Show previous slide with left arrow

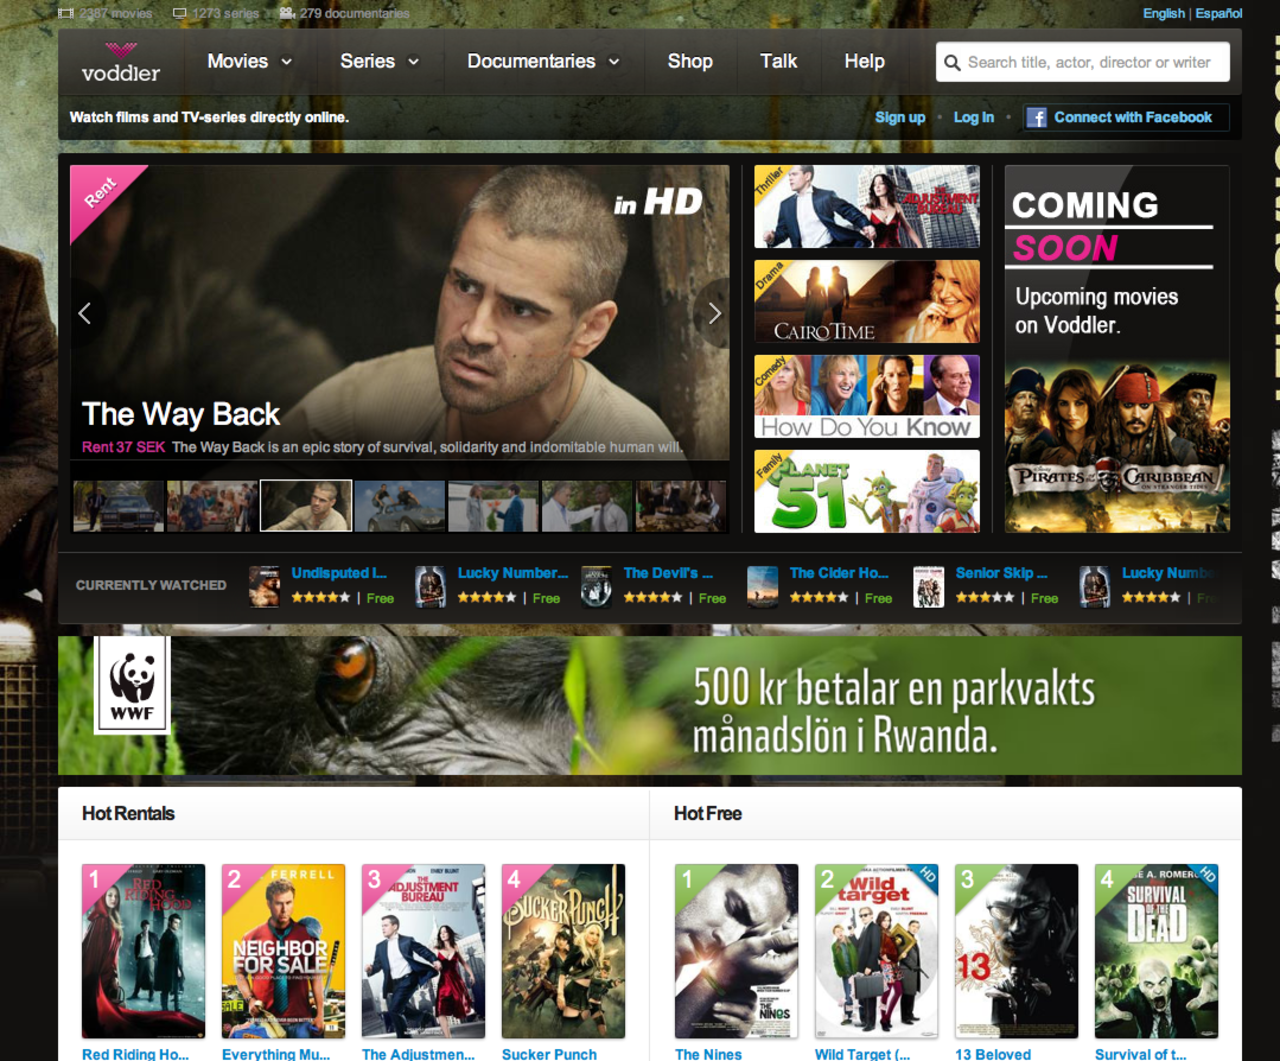[x=85, y=313]
